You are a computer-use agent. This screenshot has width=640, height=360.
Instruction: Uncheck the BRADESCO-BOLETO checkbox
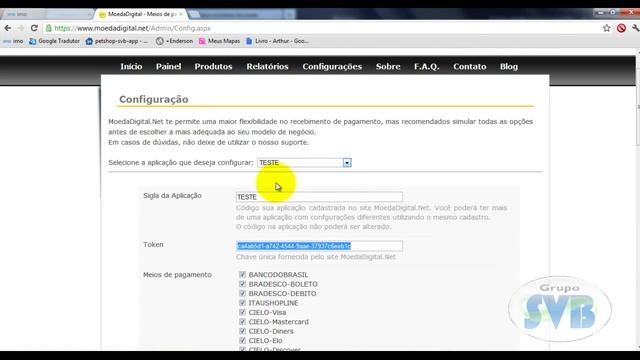tap(242, 284)
